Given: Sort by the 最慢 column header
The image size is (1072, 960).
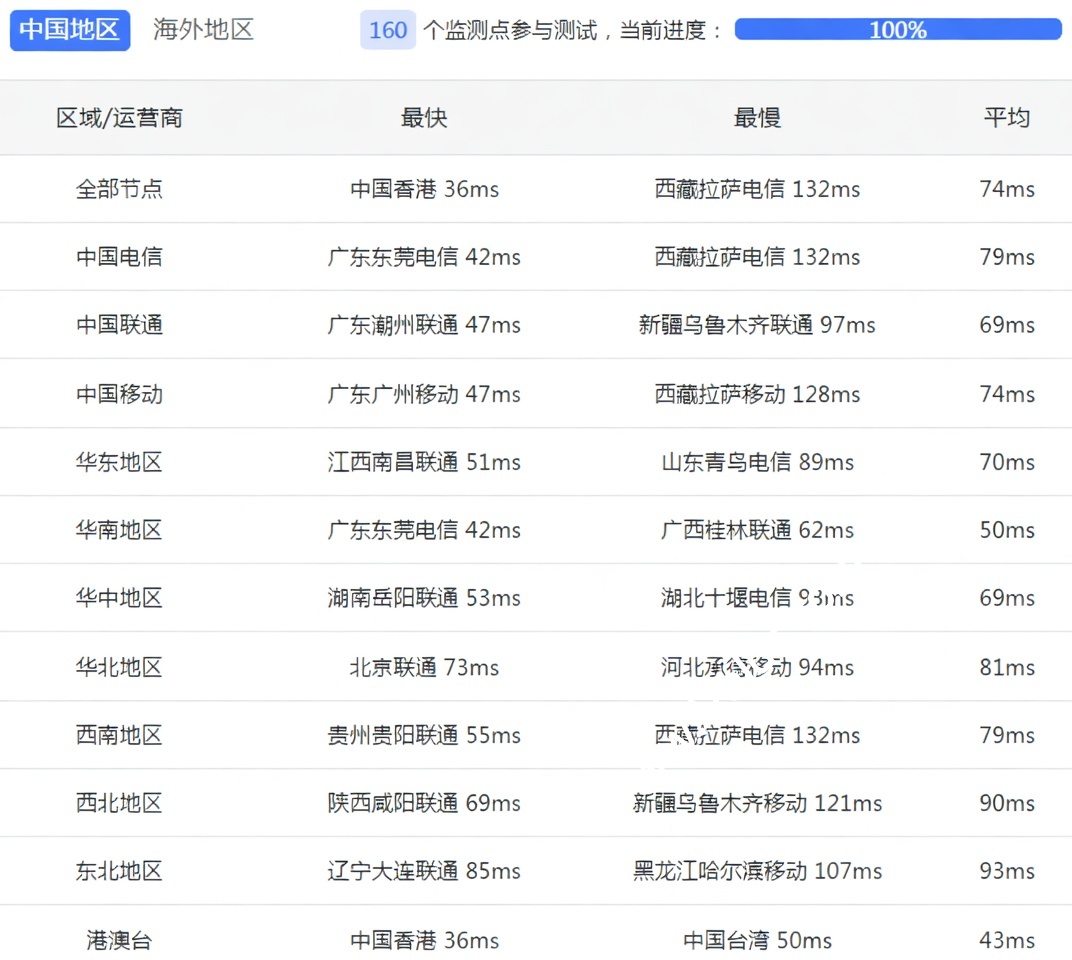Looking at the screenshot, I should (x=757, y=118).
